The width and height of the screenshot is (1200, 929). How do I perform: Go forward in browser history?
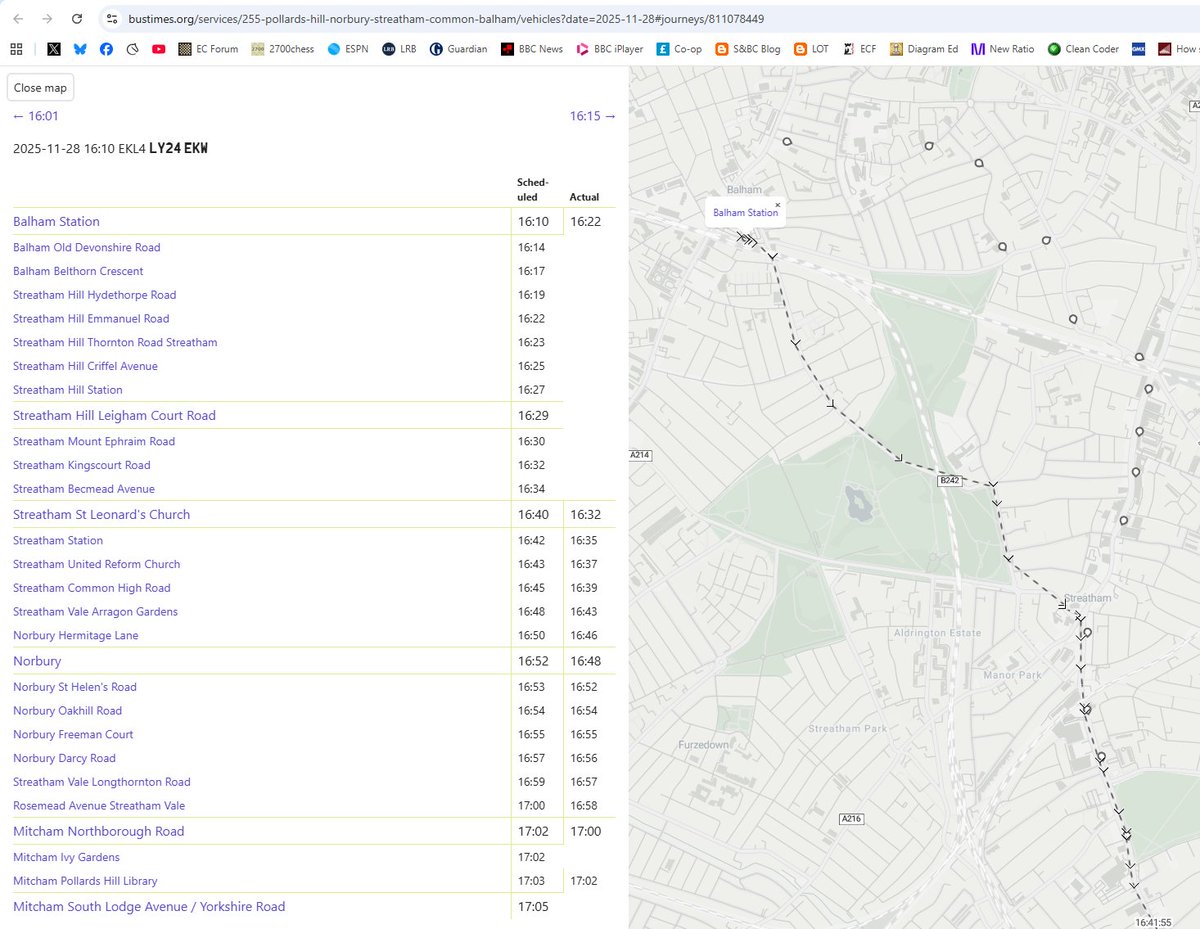[47, 19]
